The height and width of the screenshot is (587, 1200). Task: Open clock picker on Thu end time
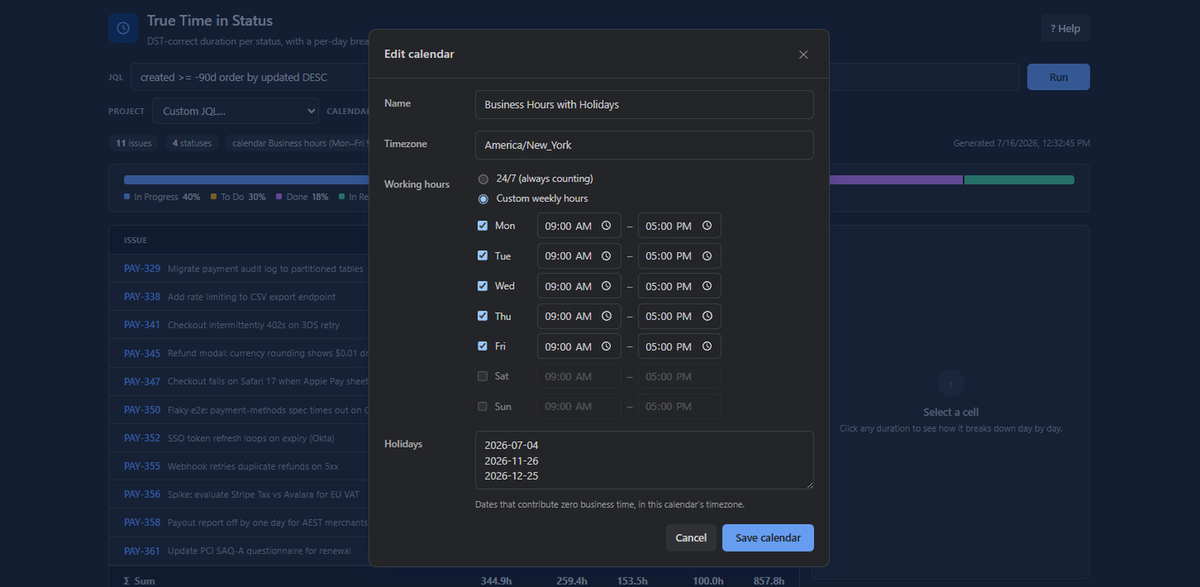(x=706, y=316)
